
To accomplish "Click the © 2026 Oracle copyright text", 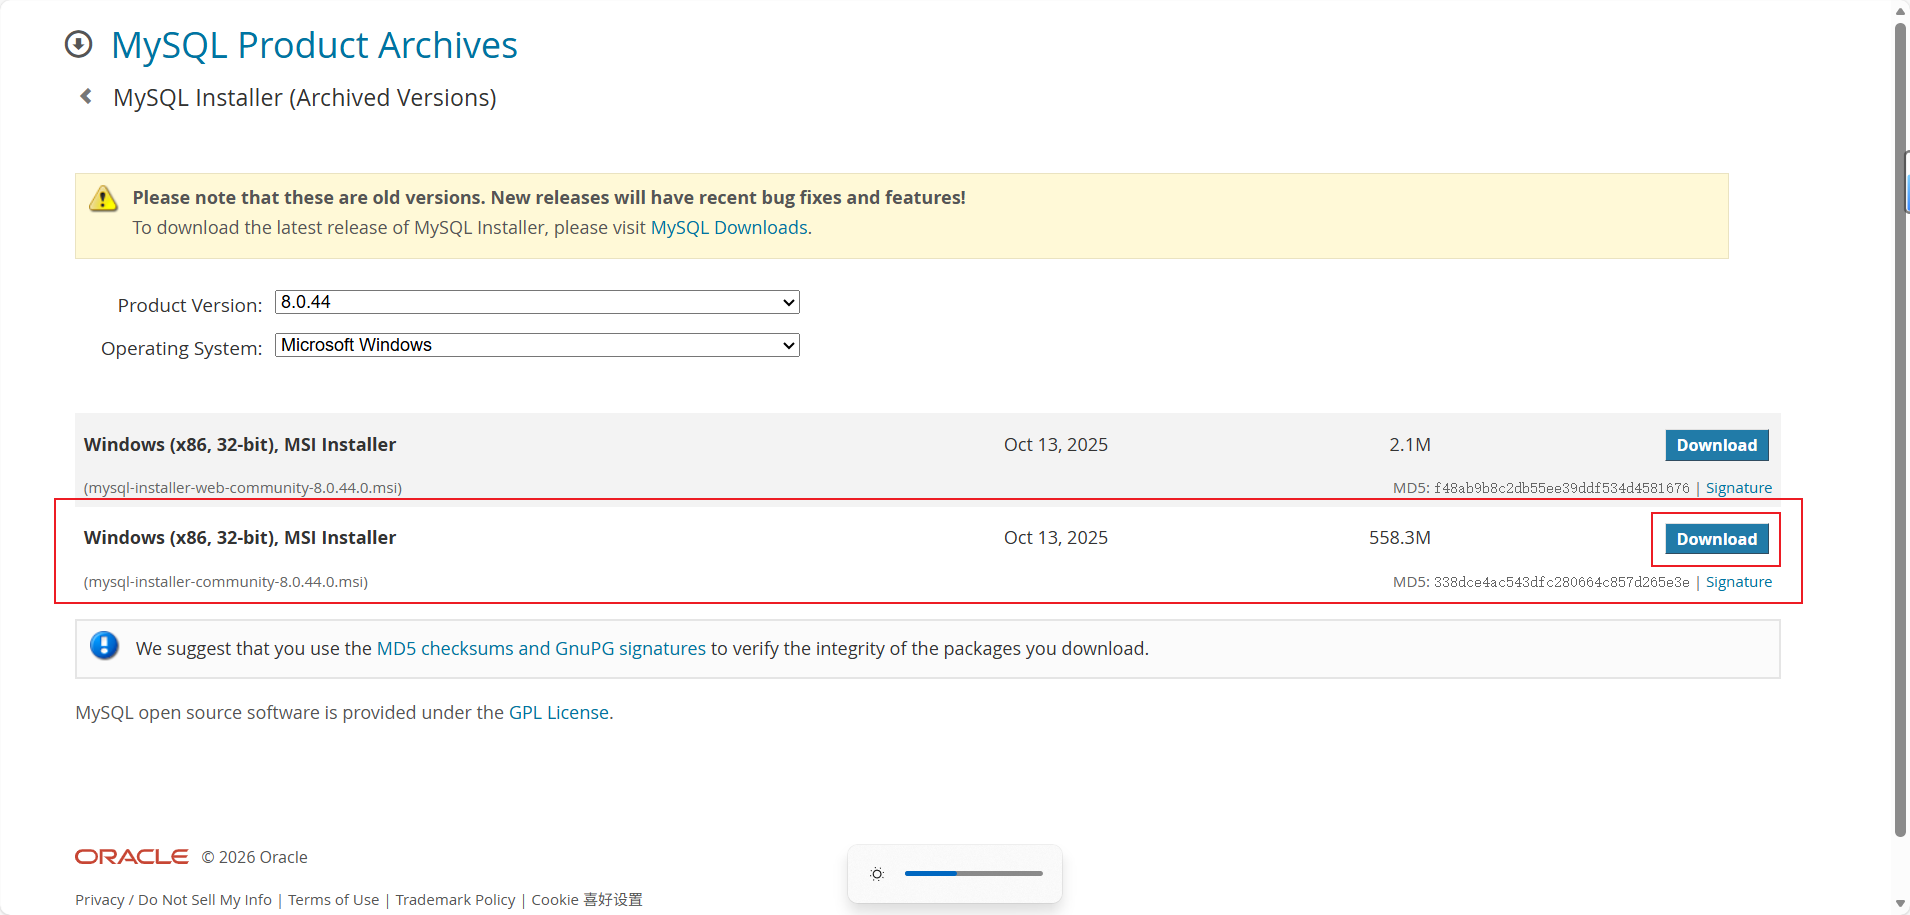I will 255,858.
